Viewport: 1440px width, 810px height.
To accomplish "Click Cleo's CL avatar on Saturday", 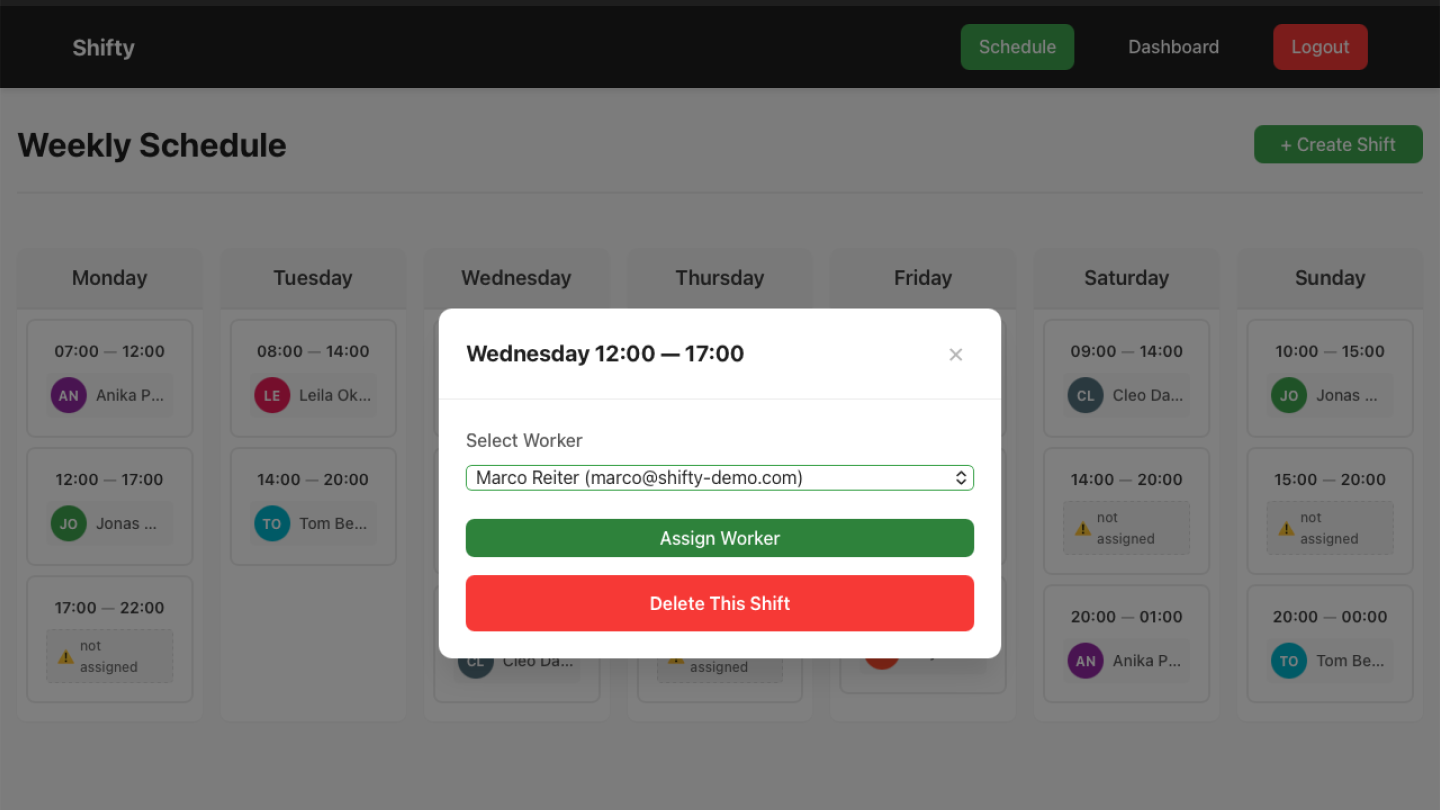I will (1086, 395).
